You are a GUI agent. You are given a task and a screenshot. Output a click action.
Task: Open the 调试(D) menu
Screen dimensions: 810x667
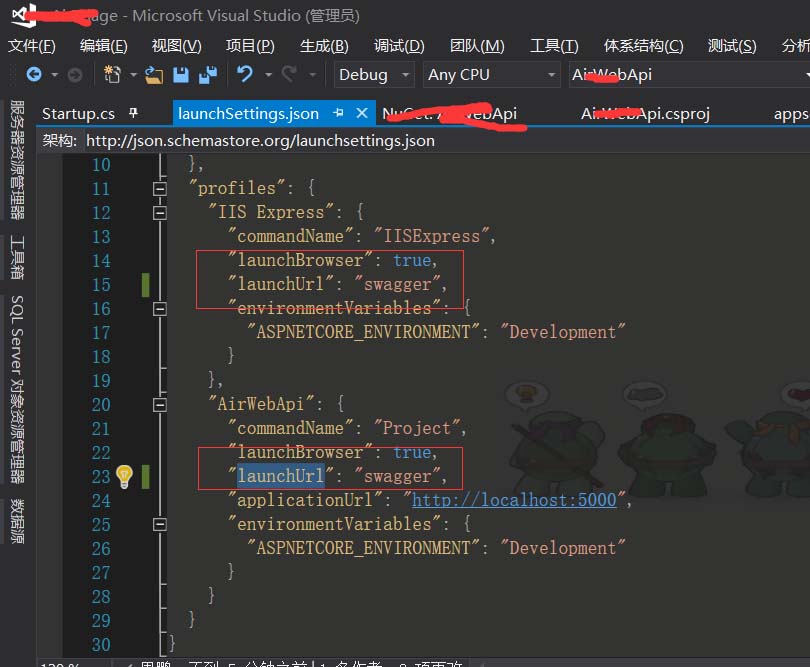point(399,46)
